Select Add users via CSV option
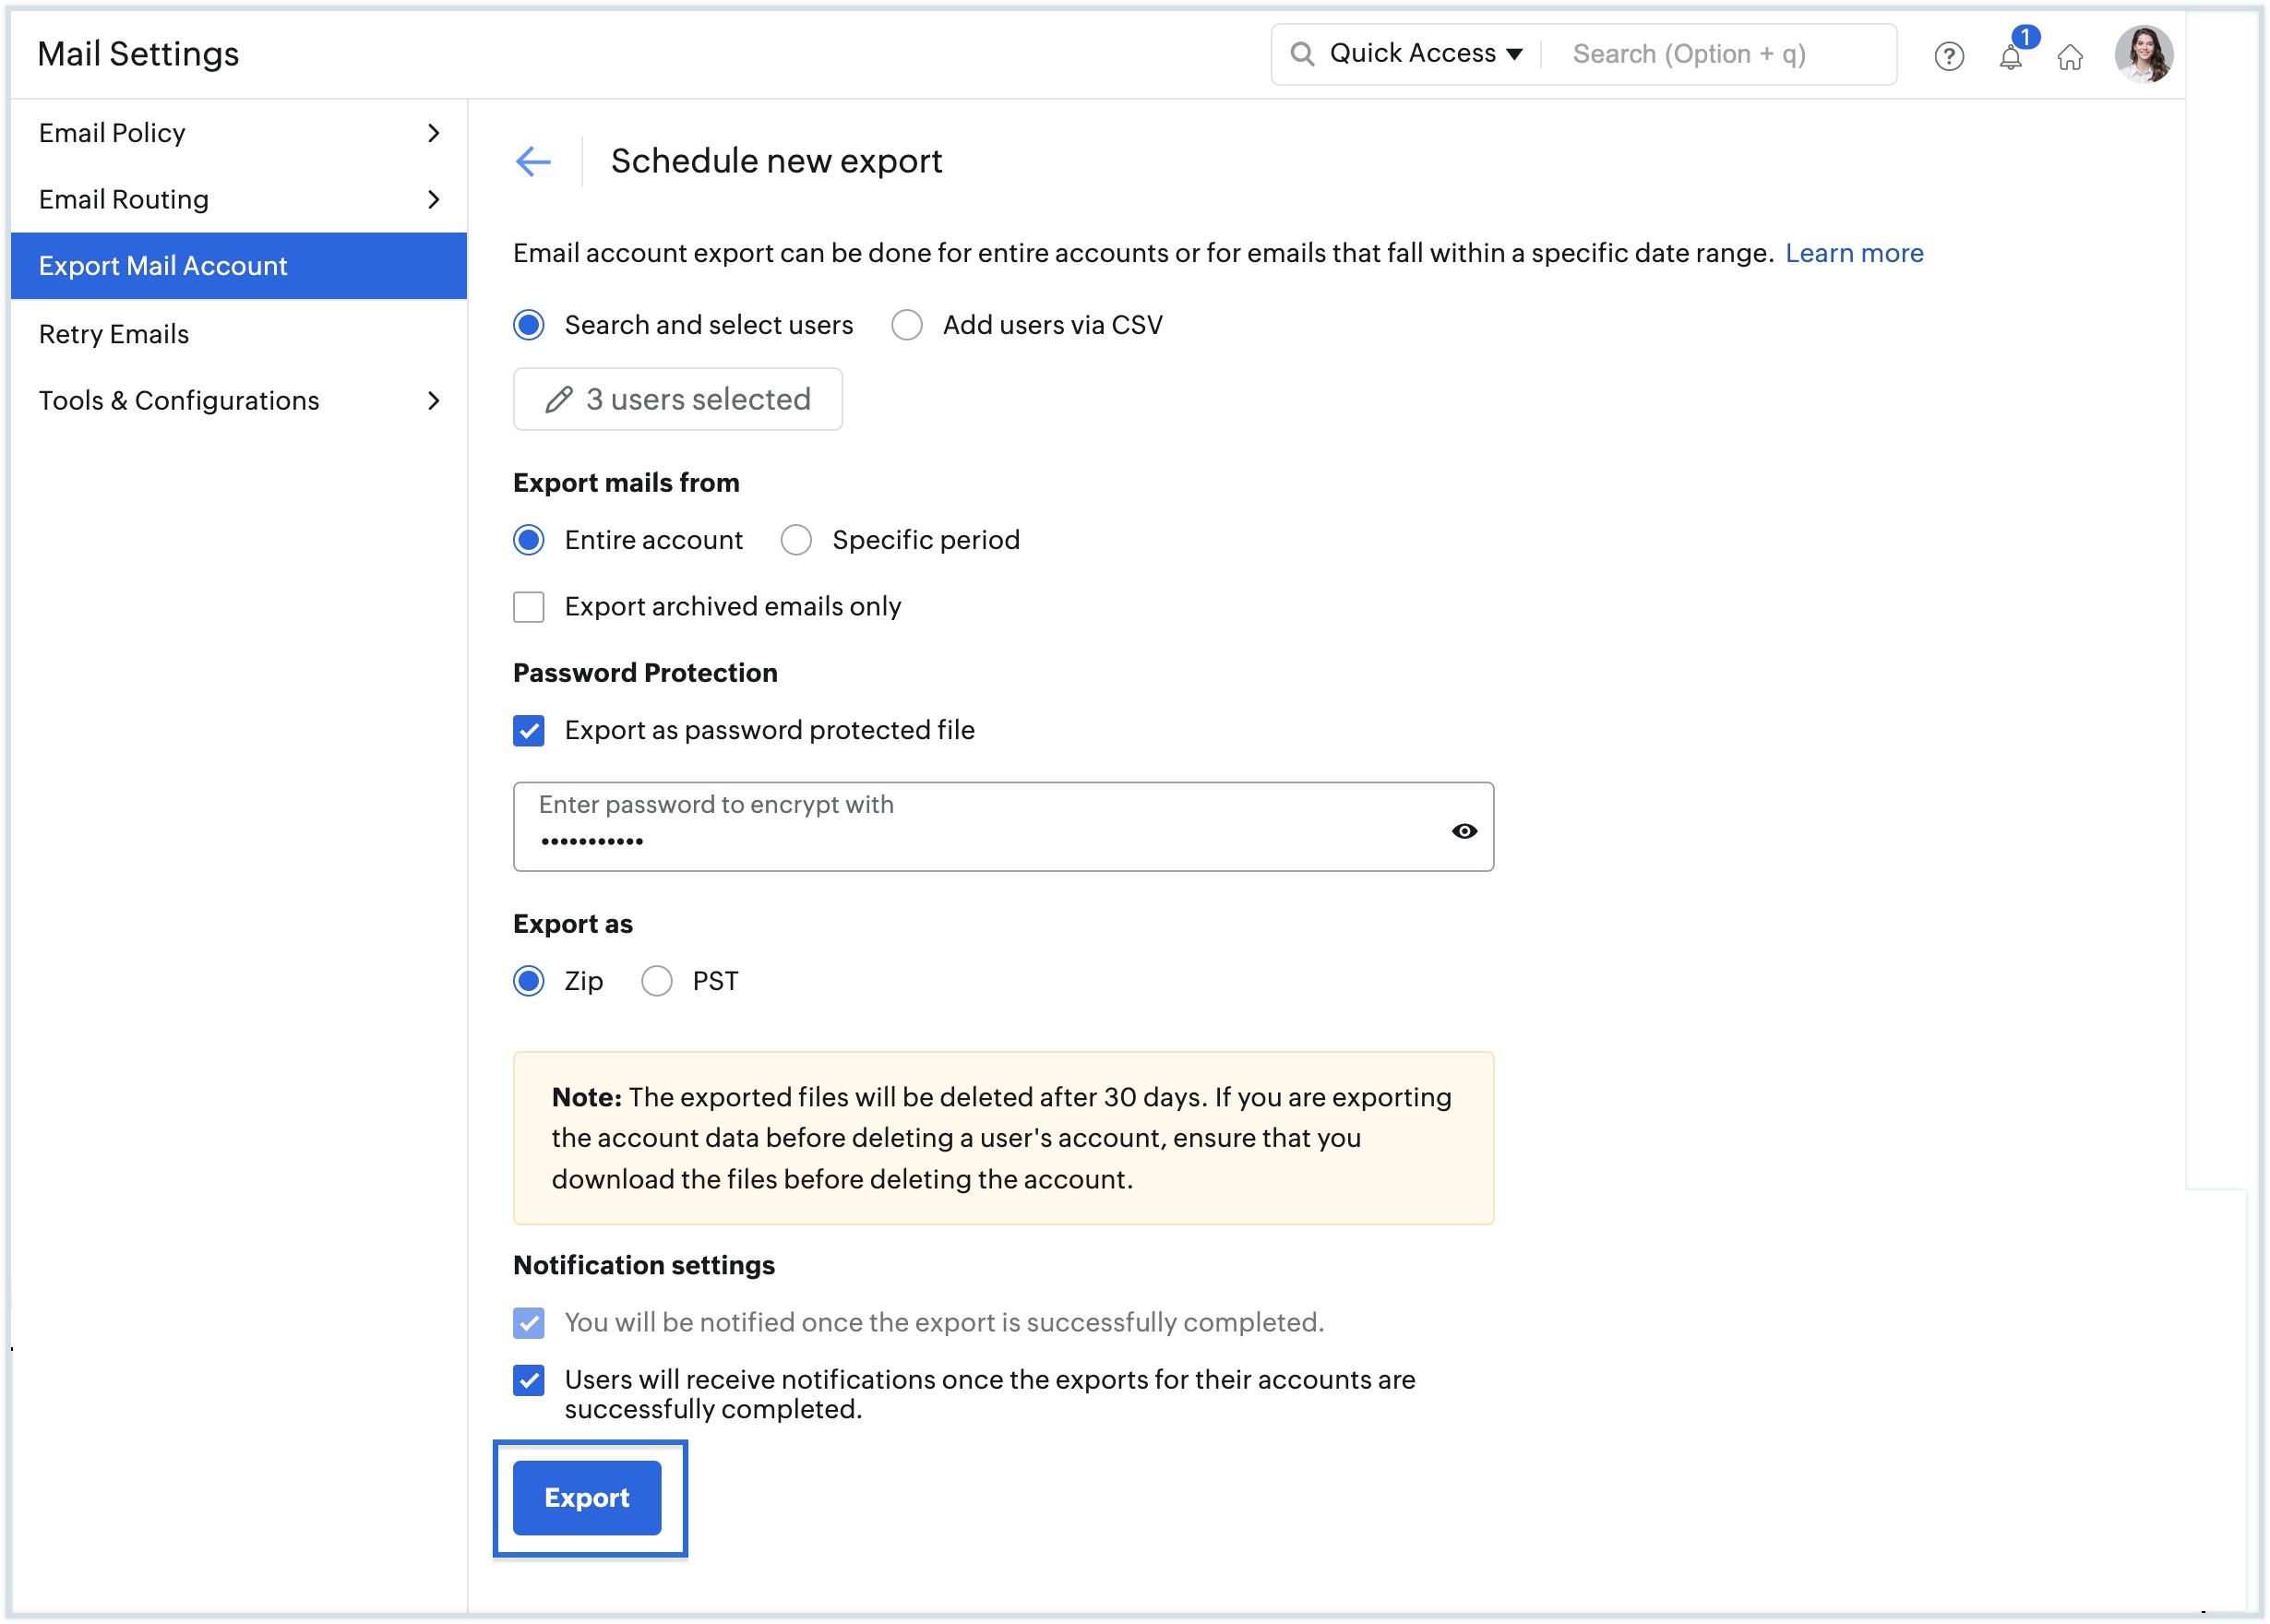Image resolution: width=2270 pixels, height=1624 pixels. pos(906,325)
